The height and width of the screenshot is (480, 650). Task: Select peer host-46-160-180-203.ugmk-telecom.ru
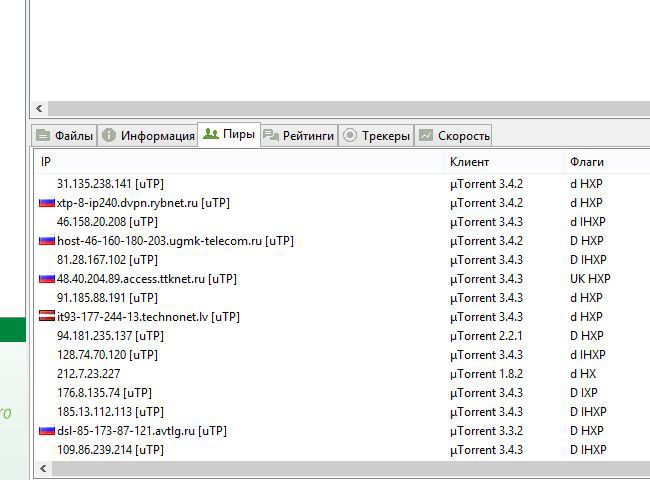(x=175, y=241)
